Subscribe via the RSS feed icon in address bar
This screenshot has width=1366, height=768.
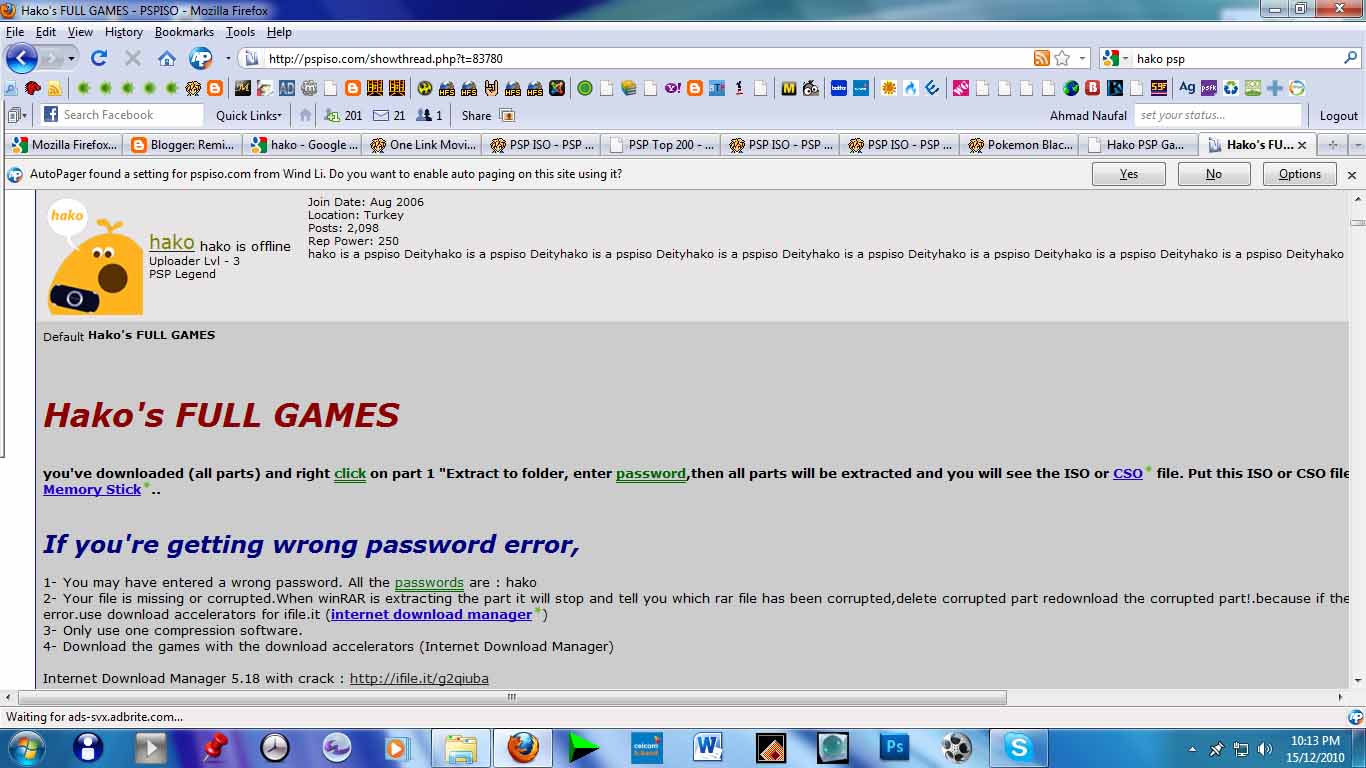point(1042,58)
